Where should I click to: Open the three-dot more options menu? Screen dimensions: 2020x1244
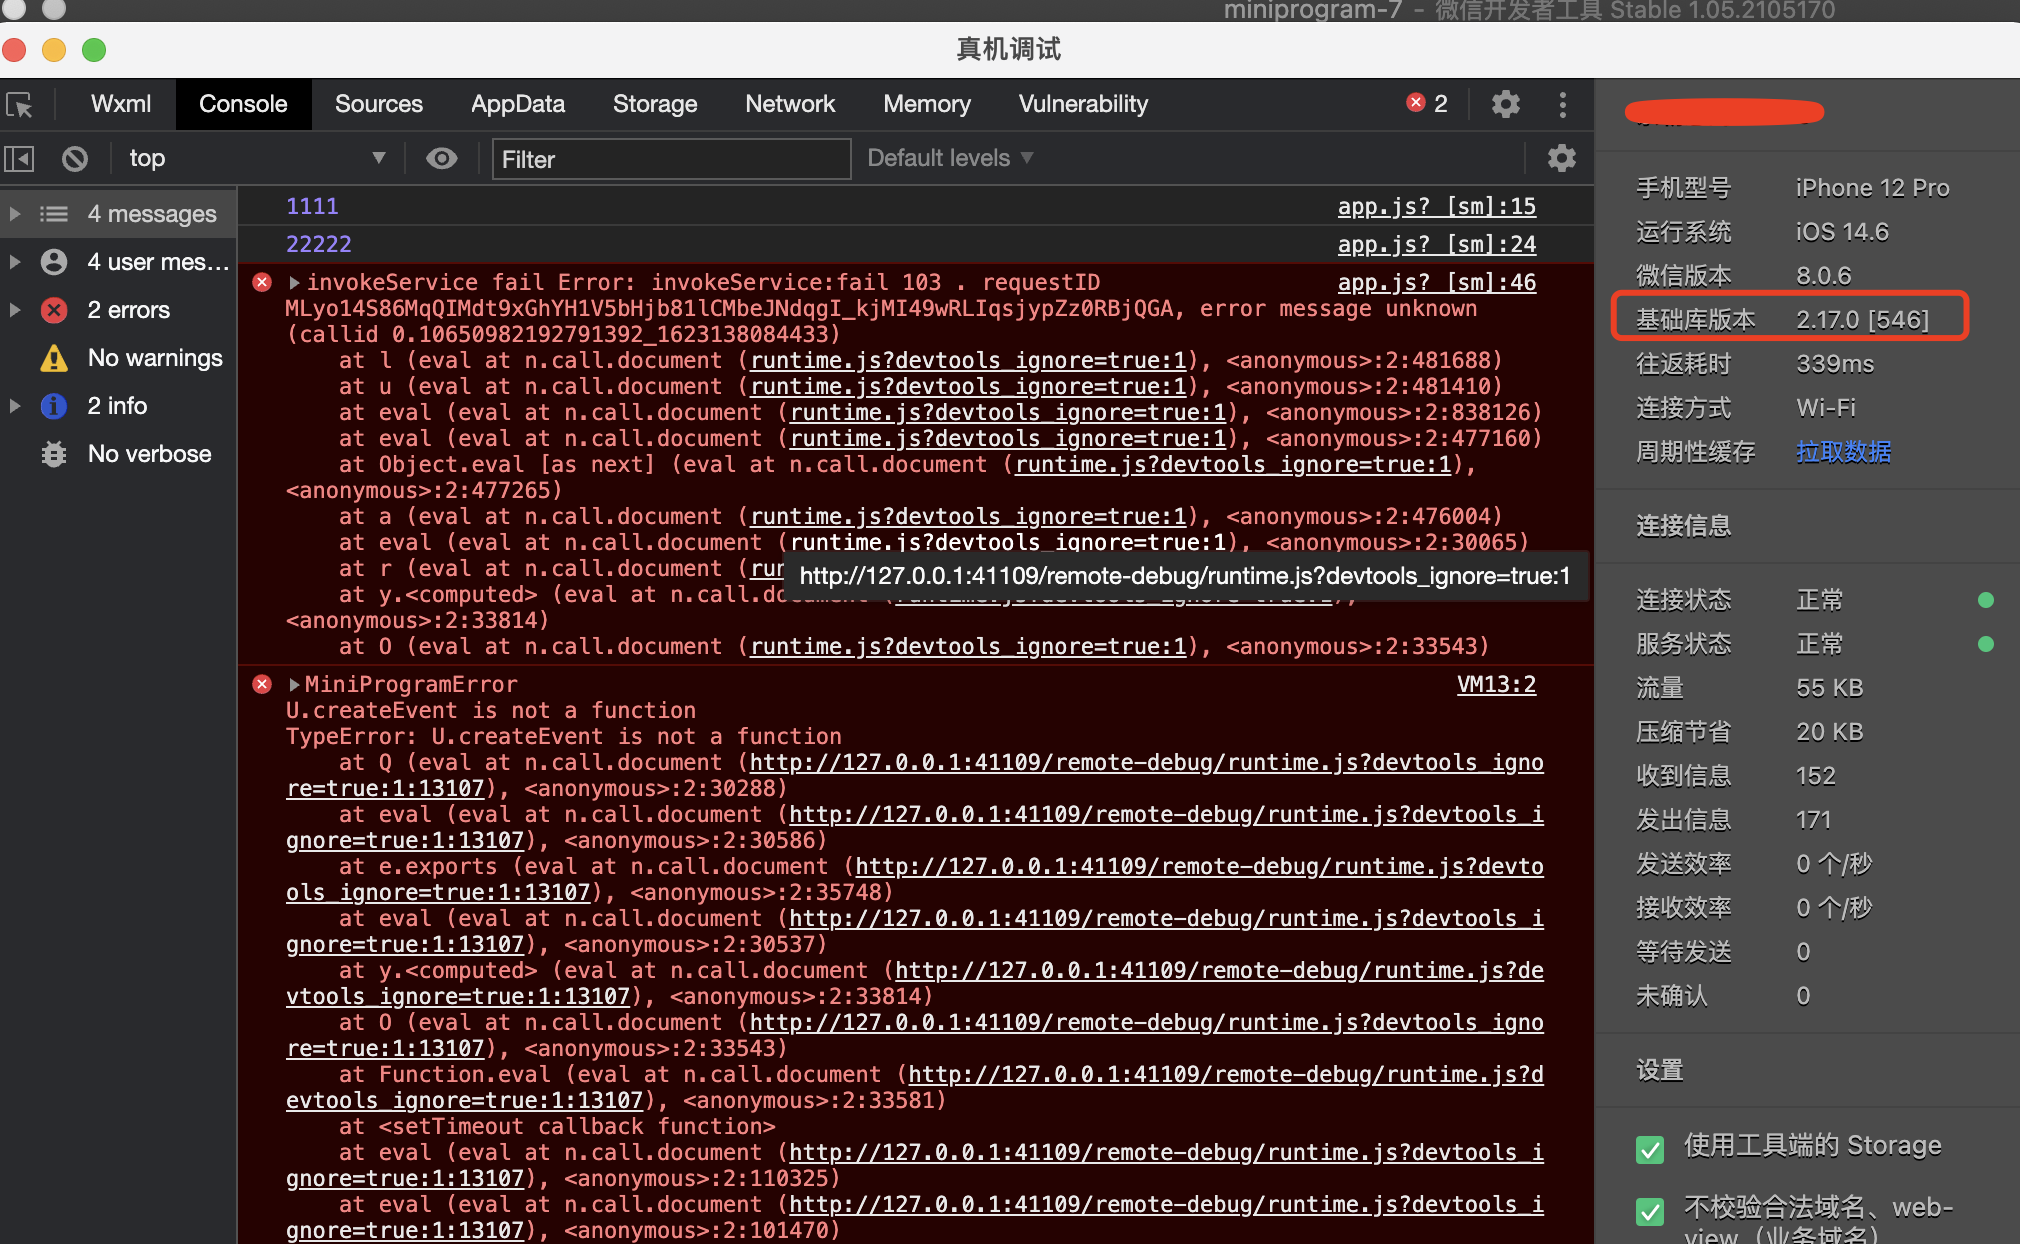[1562, 104]
